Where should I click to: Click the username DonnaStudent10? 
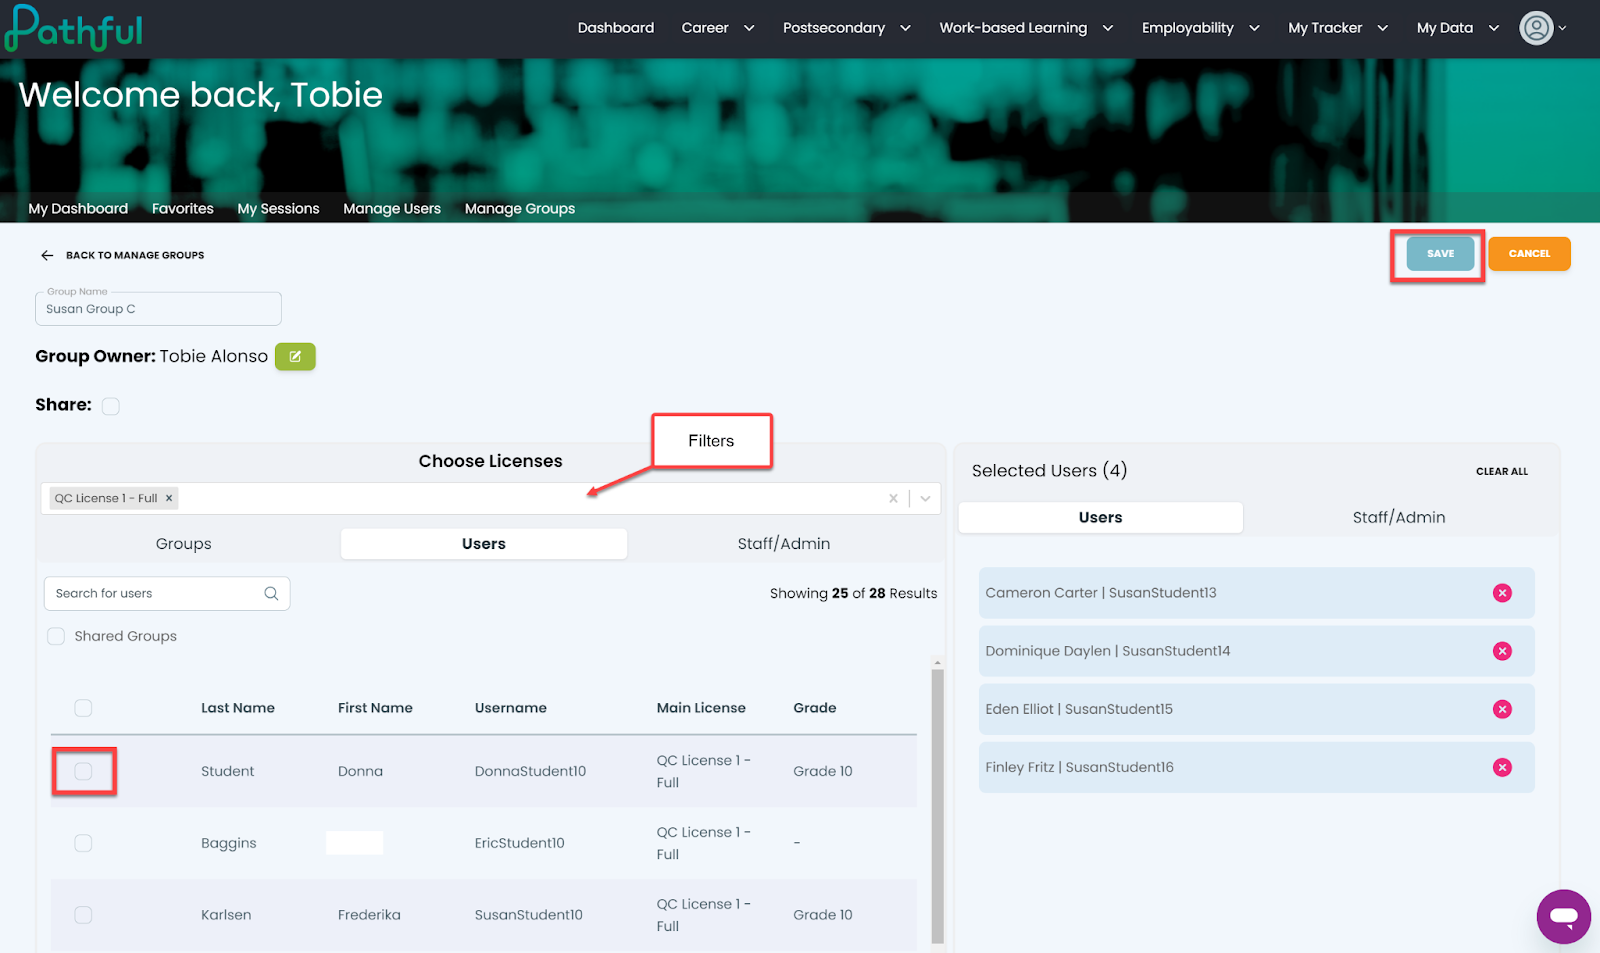pos(530,771)
